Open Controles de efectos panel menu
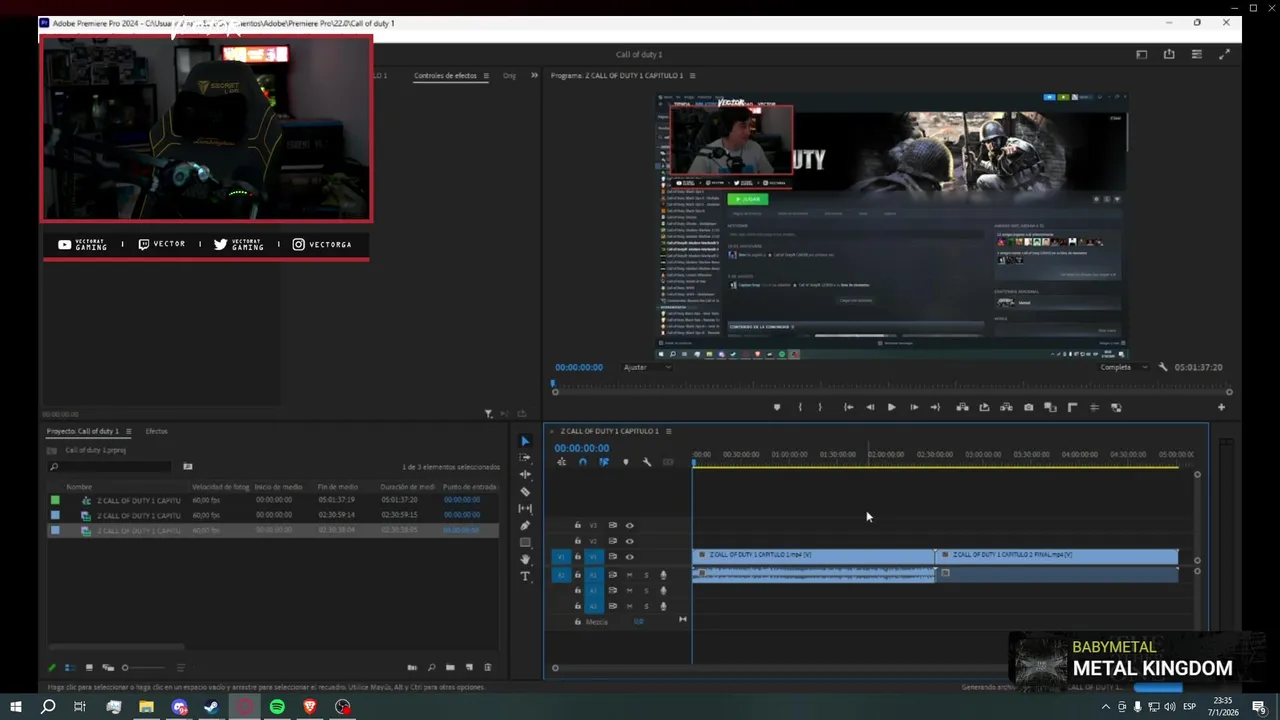Viewport: 1280px width, 720px height. (486, 75)
